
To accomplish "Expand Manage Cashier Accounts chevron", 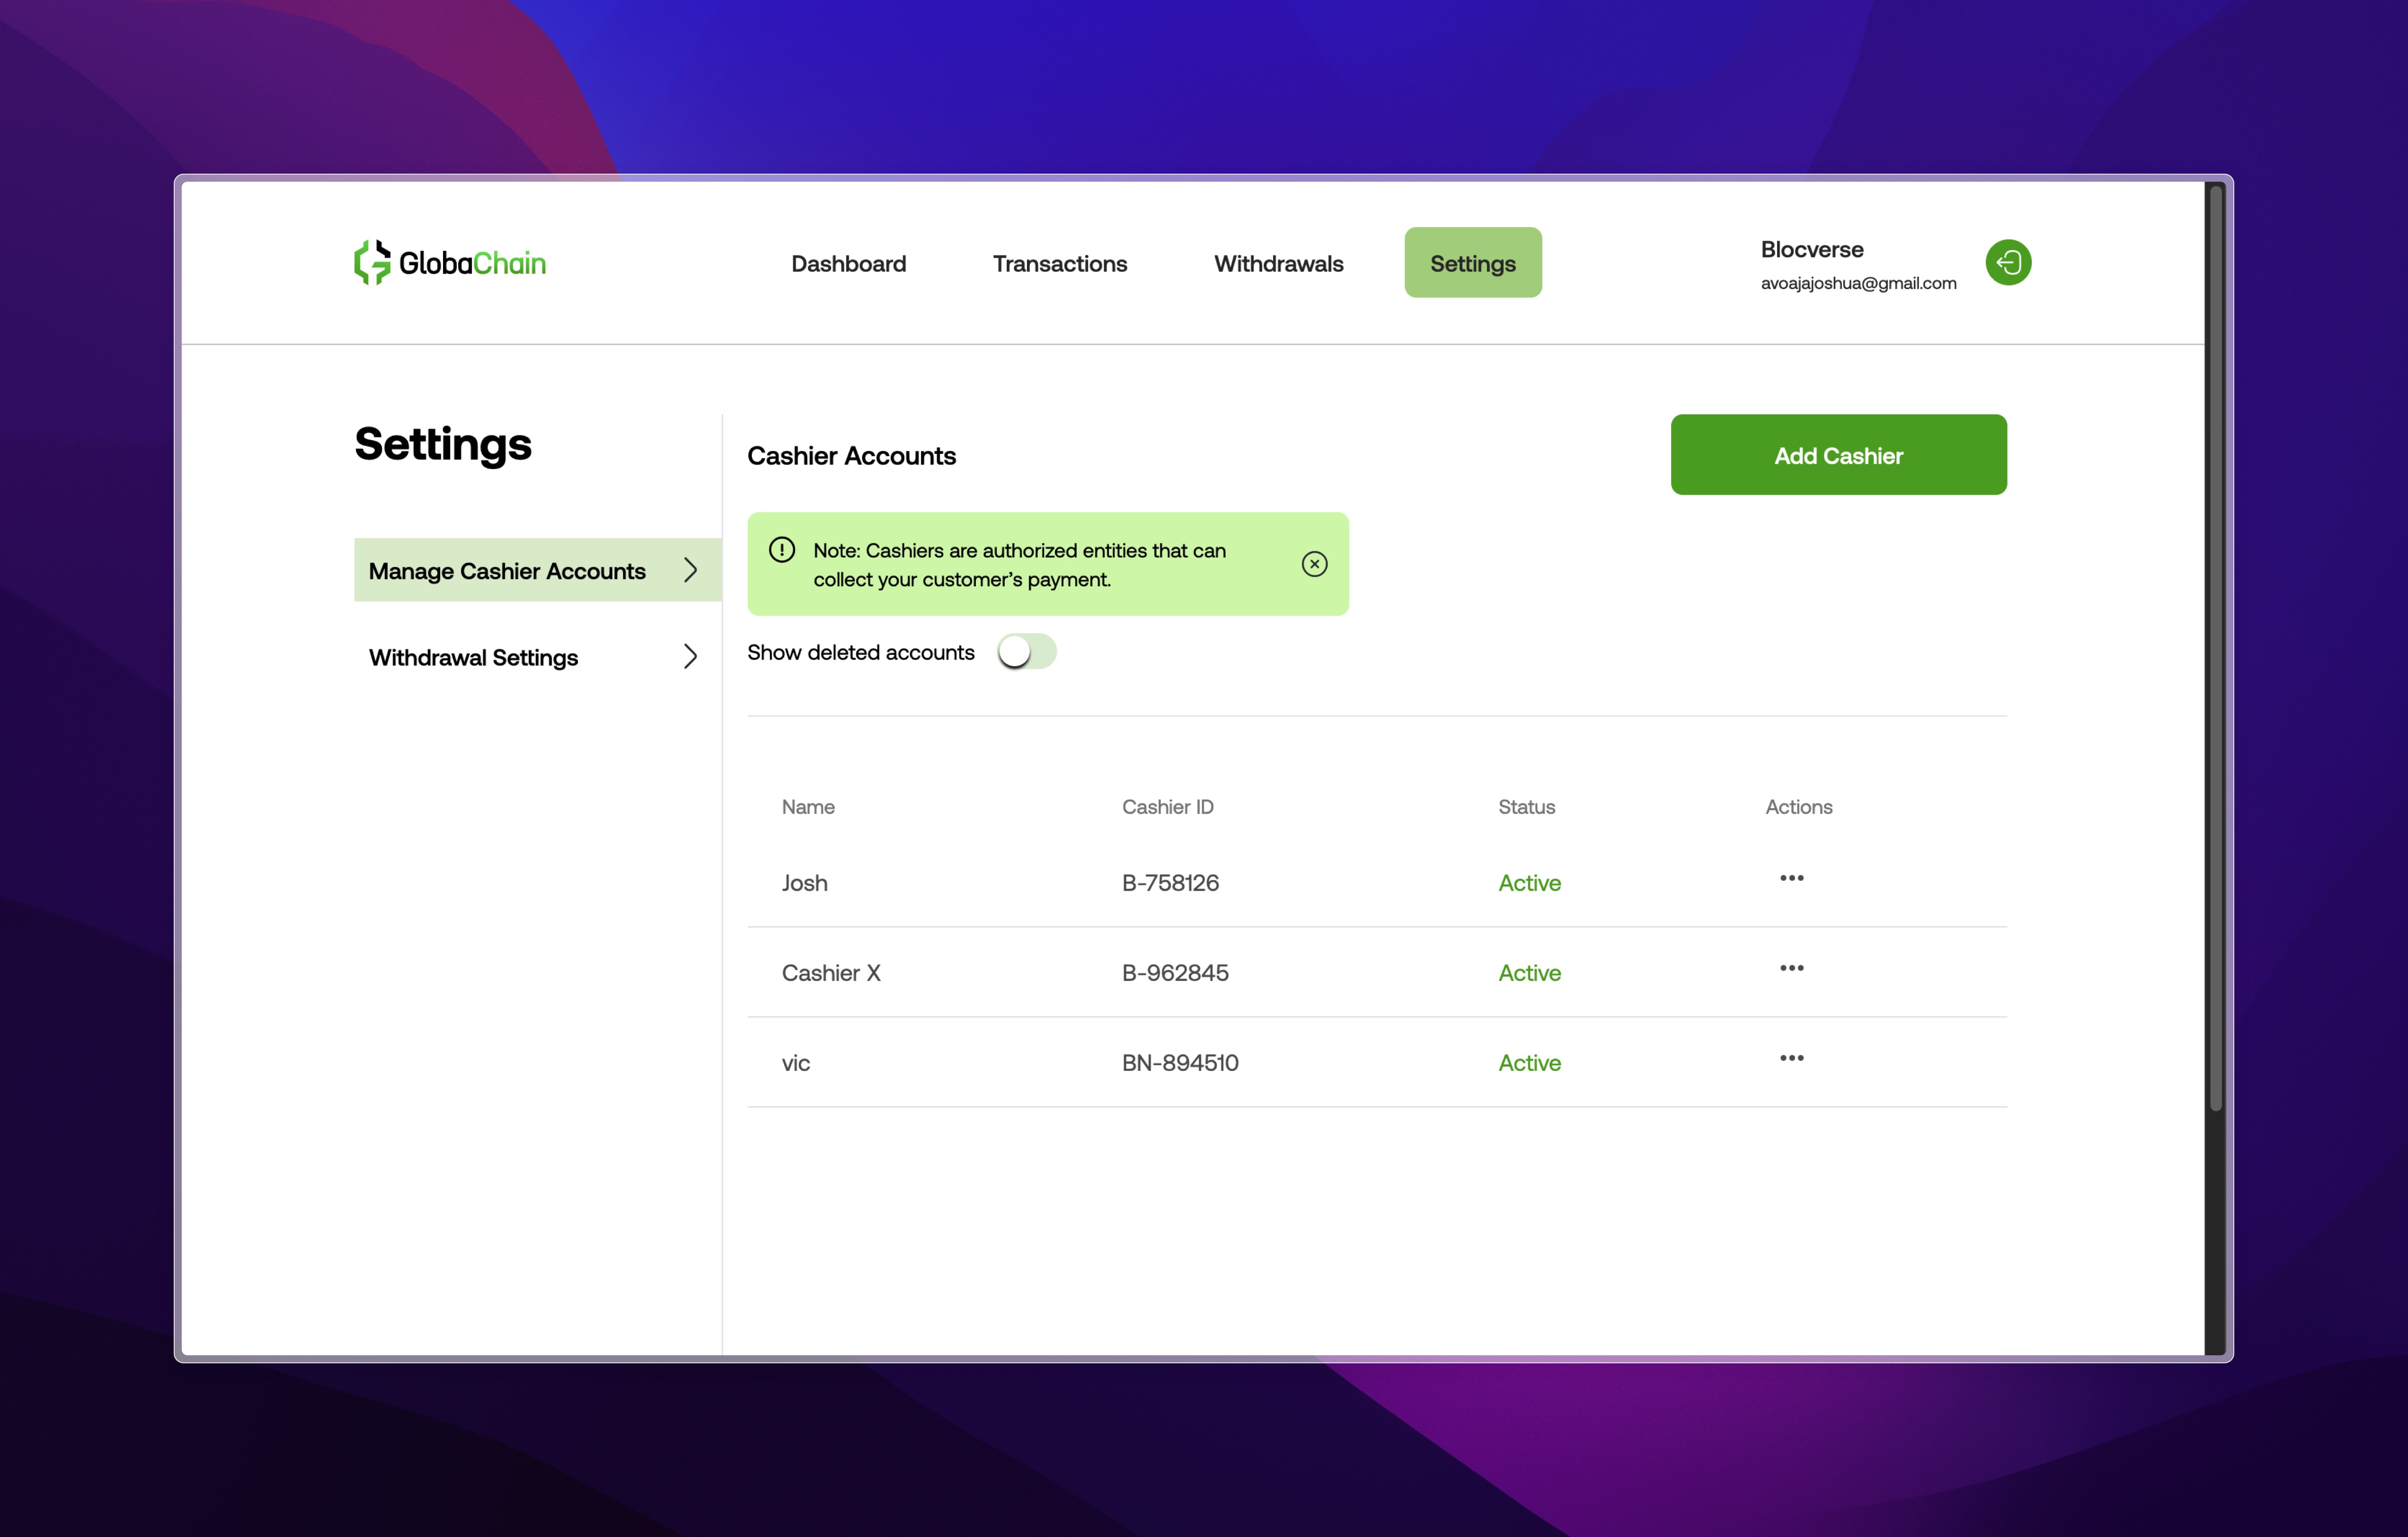I will coord(690,570).
